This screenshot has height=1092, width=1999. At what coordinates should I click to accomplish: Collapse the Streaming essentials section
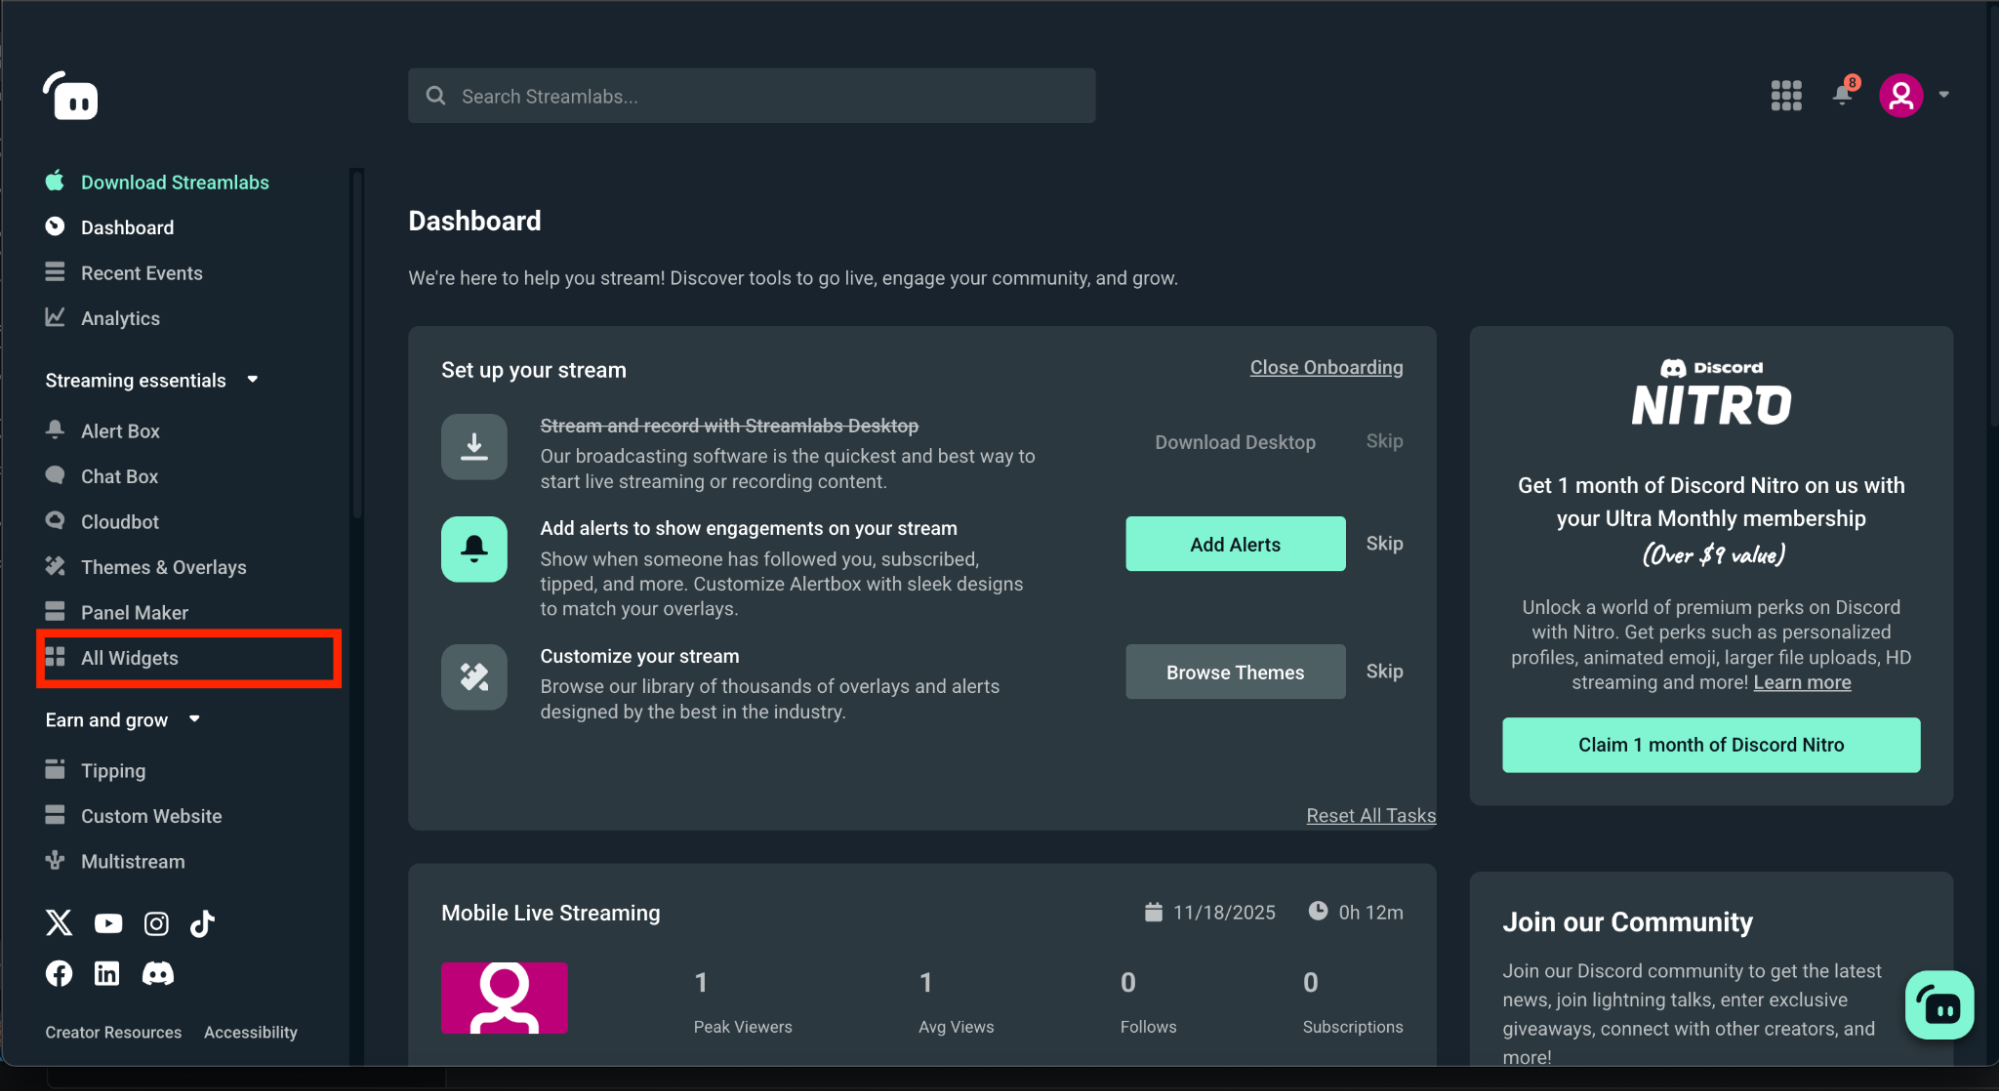[252, 379]
